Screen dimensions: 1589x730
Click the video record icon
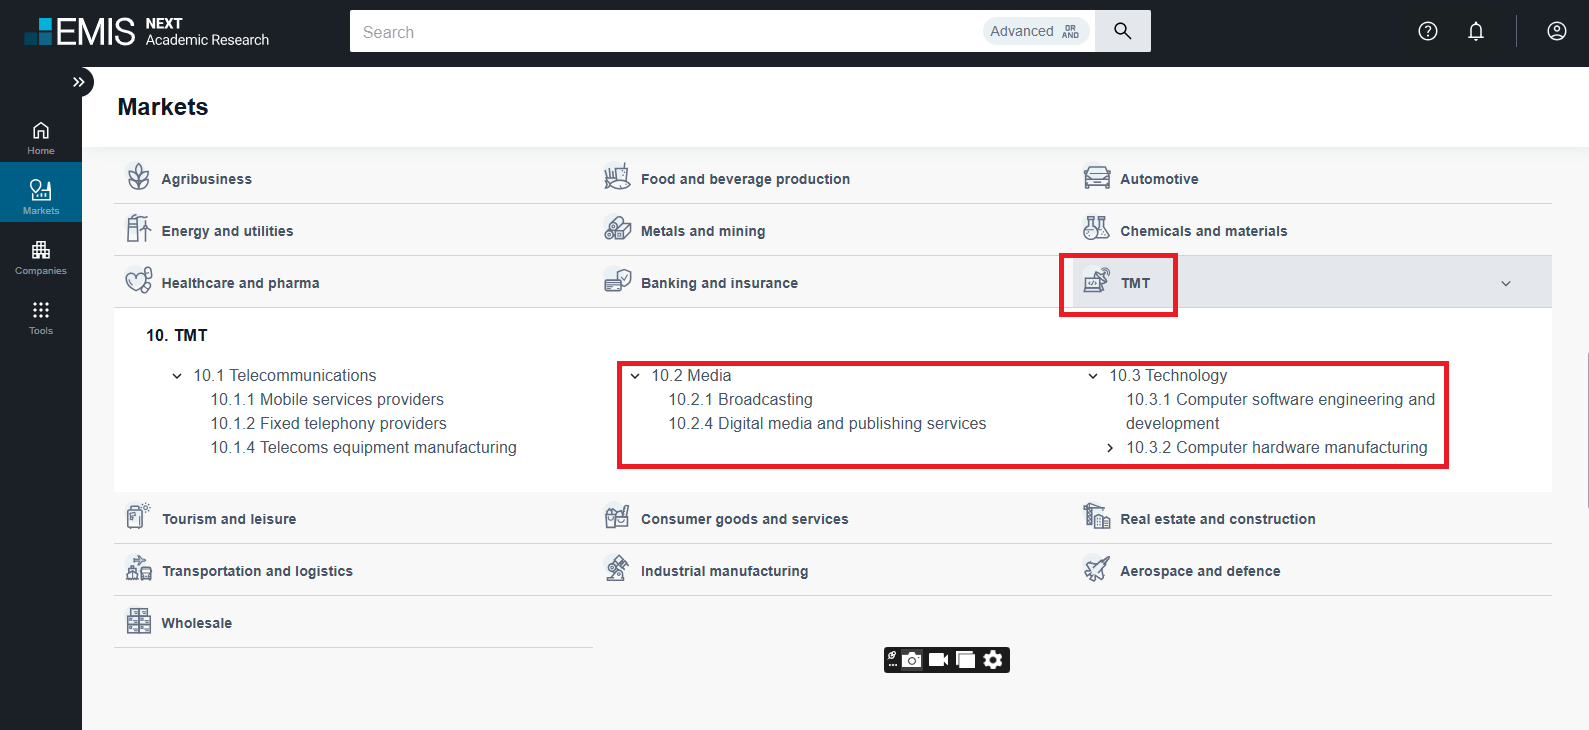tap(938, 660)
